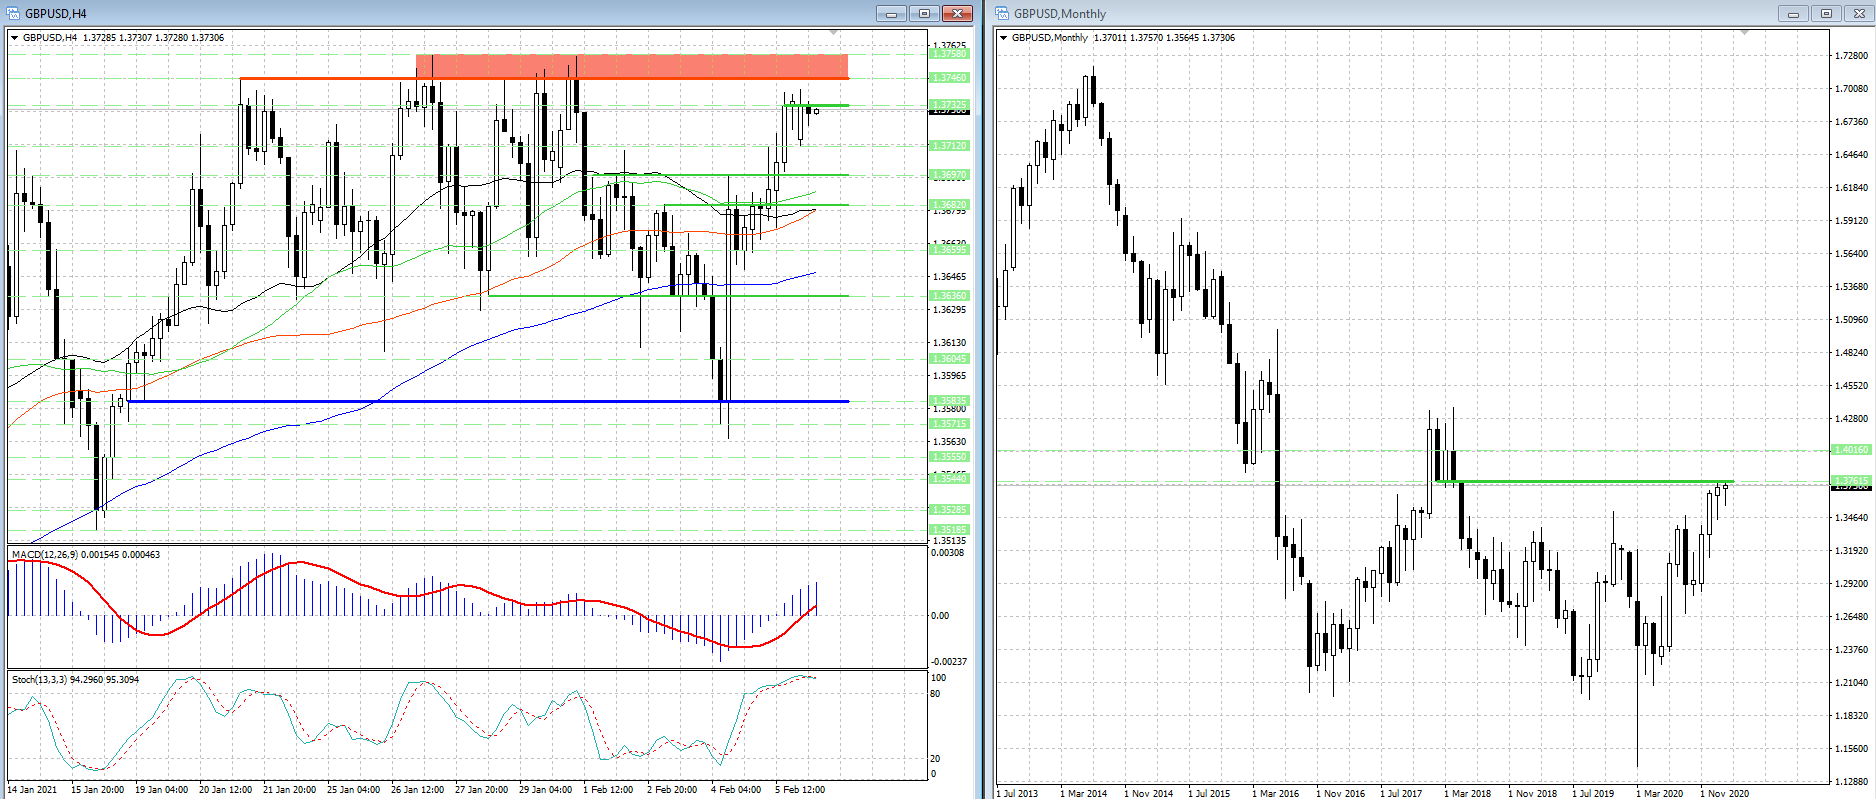Open the dropdown arrow beside GBPUSD,Monthly chart label

(1003, 38)
